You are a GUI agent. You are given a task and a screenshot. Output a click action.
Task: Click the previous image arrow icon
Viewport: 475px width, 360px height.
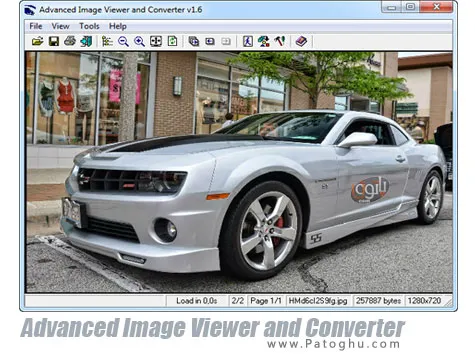tap(210, 41)
